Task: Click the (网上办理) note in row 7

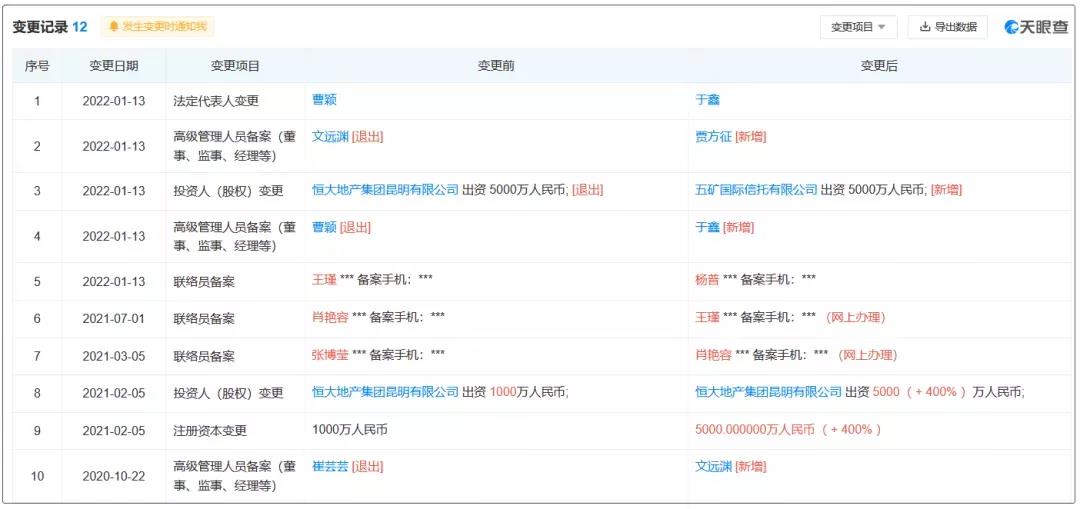Action: tap(867, 355)
